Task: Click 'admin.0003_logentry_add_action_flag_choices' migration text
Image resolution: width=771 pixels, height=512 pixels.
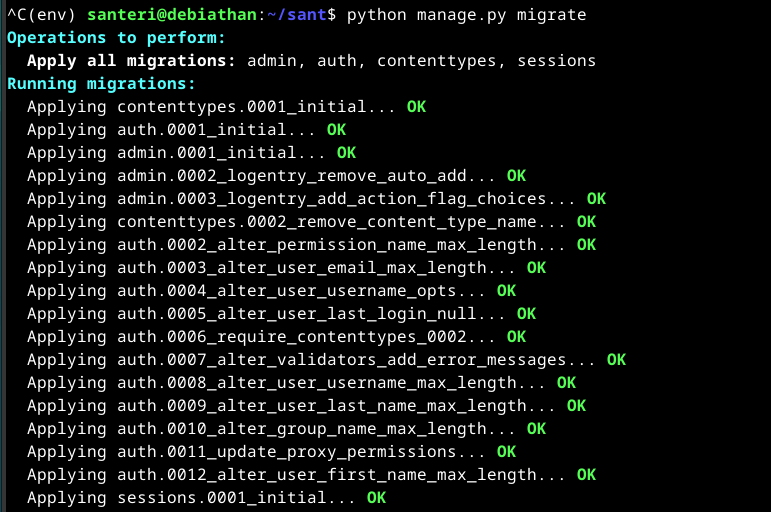Action: [331, 199]
